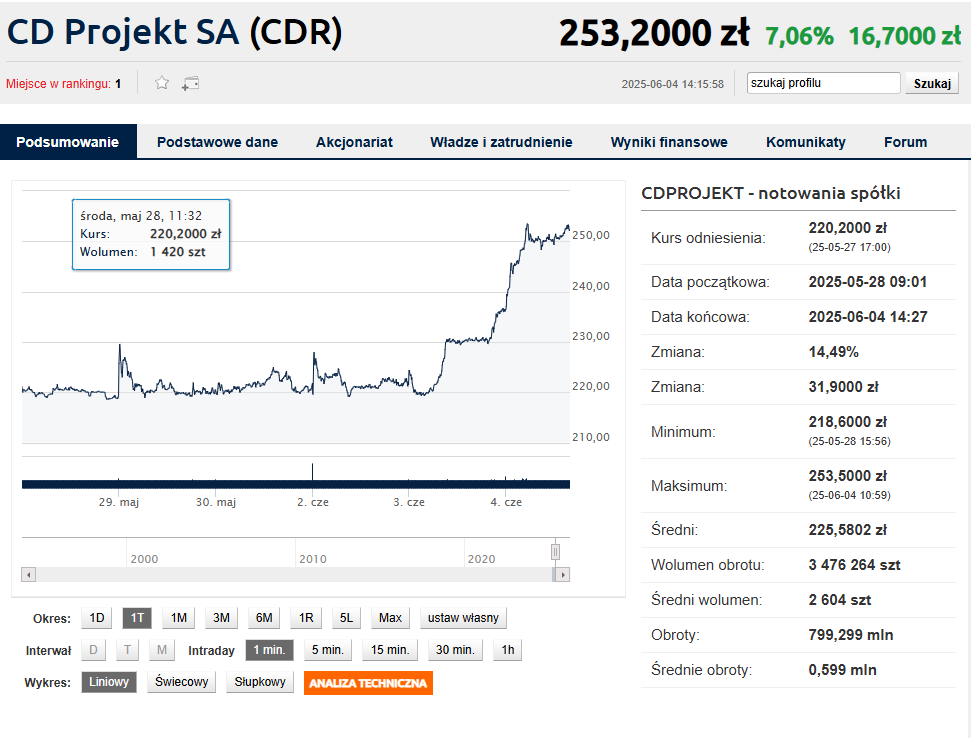This screenshot has height=738, width=973.
Task: Open the 'ustaw własny' custom period option
Action: click(463, 618)
